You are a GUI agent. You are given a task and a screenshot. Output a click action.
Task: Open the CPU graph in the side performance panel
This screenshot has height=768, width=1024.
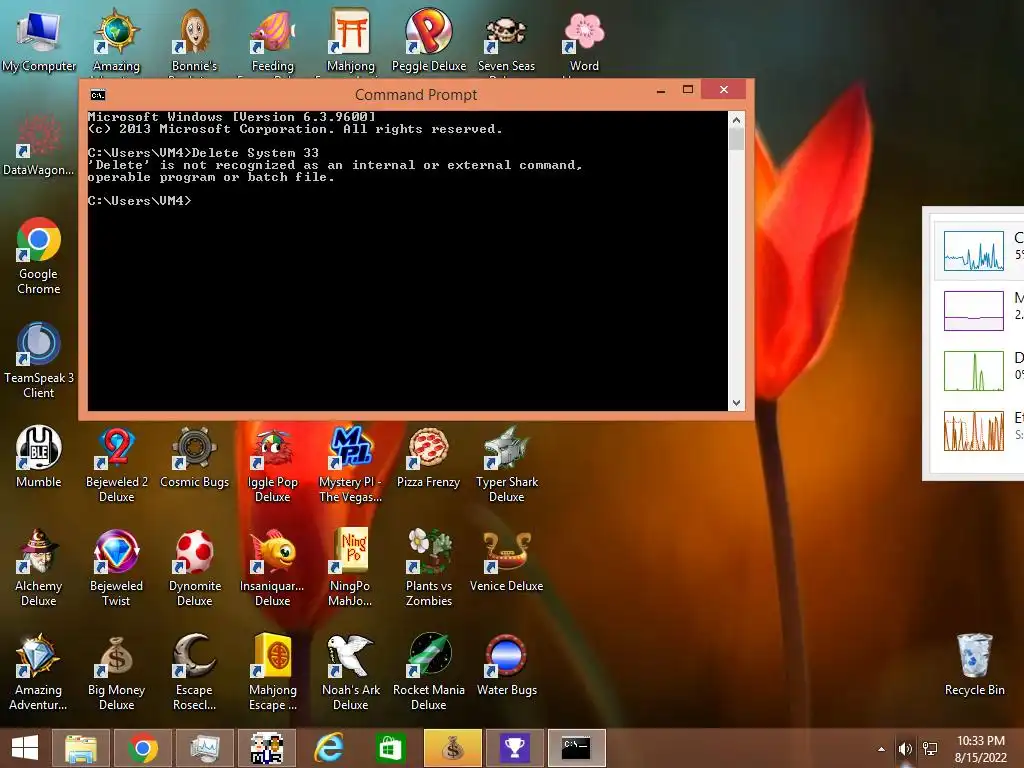click(973, 251)
